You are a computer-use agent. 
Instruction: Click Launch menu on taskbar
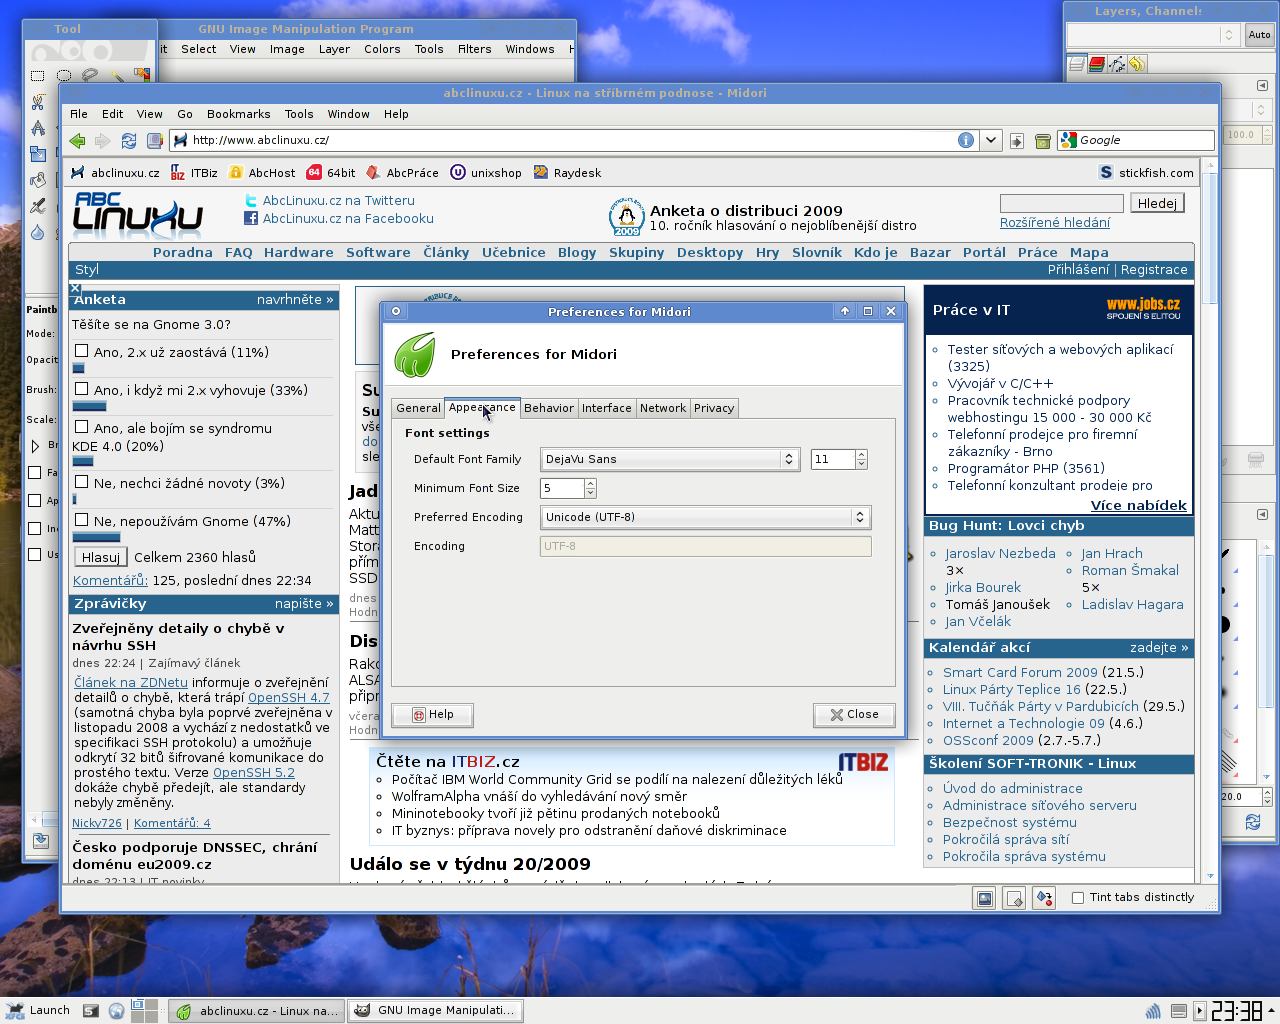coord(38,1010)
